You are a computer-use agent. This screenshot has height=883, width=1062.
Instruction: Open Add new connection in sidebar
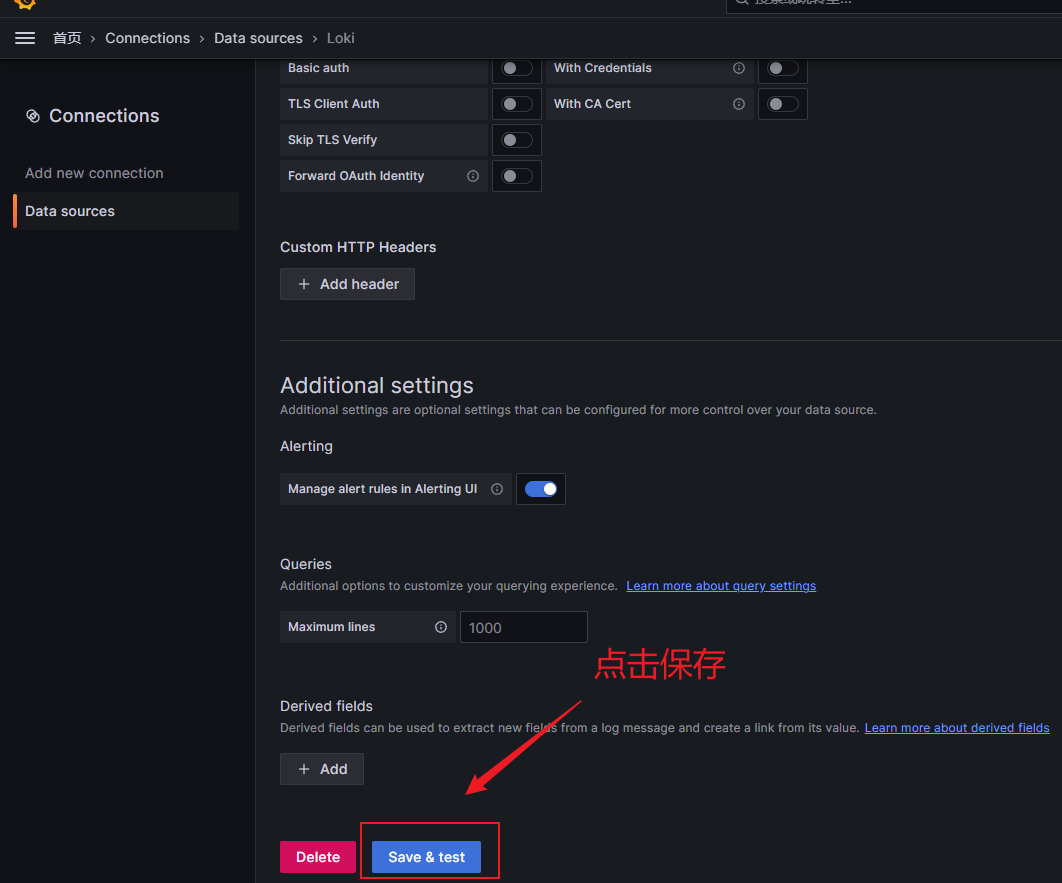pyautogui.click(x=94, y=173)
